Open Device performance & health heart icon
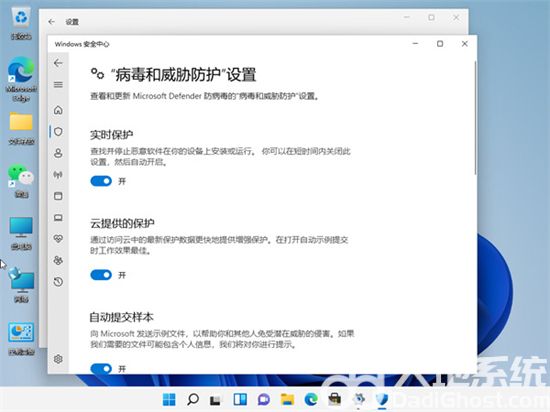This screenshot has height=412, width=550. click(x=58, y=239)
